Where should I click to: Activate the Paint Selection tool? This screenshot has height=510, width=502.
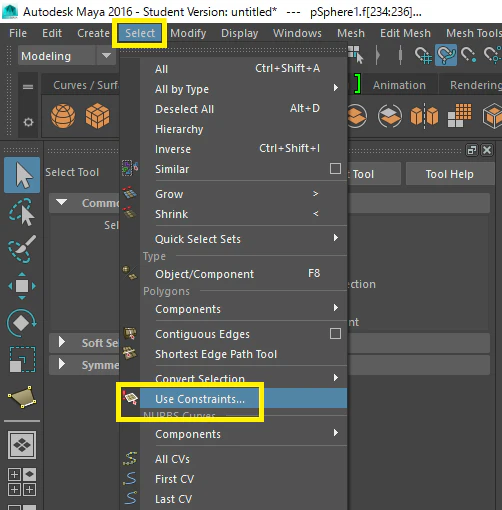click(x=22, y=249)
